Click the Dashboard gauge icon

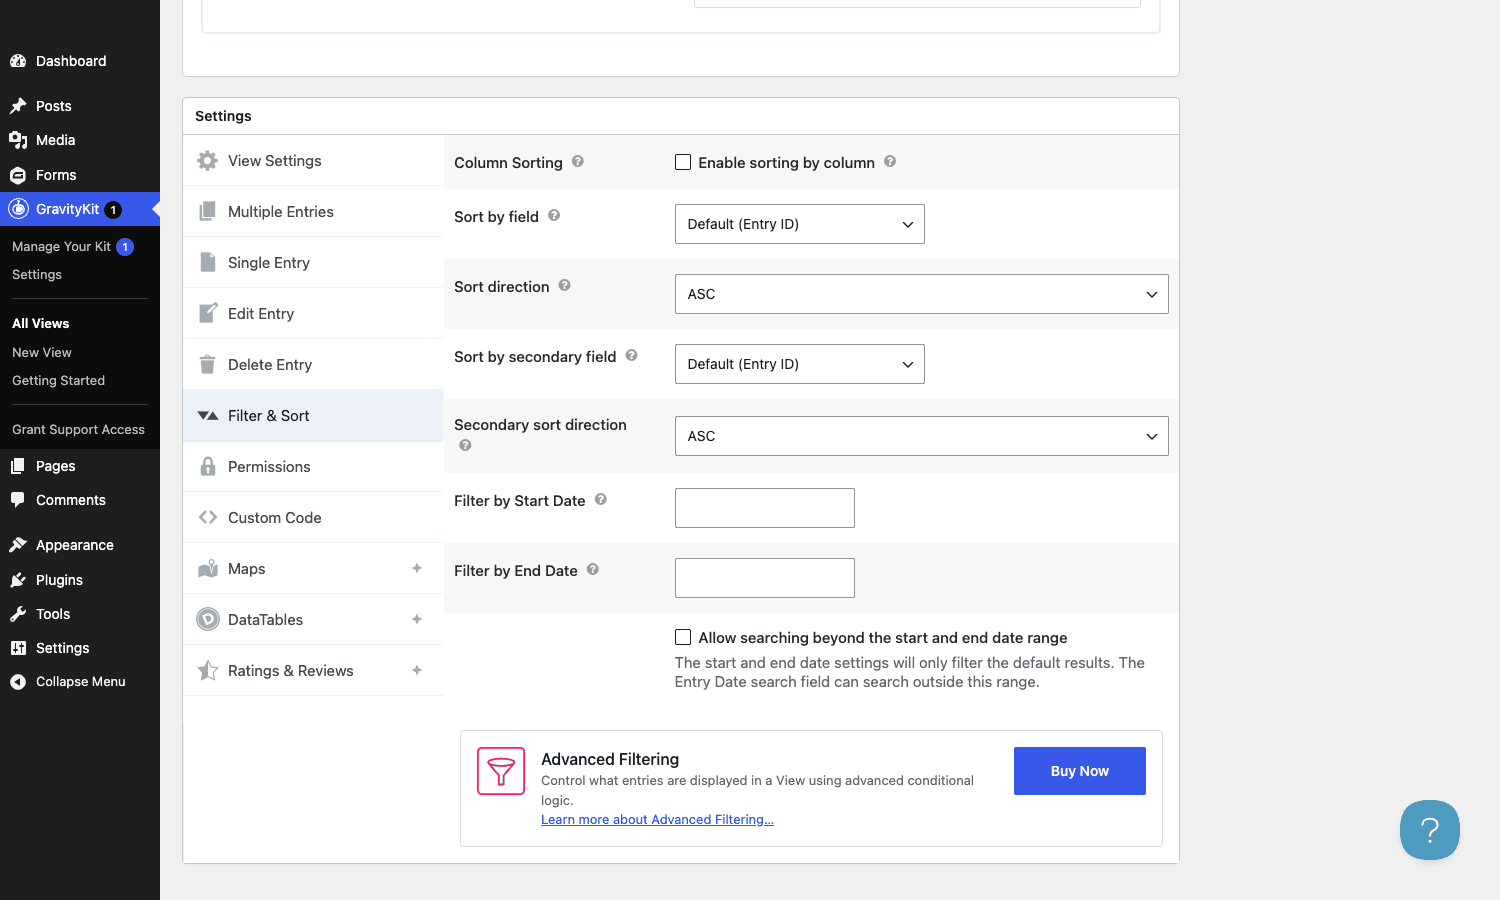point(18,61)
